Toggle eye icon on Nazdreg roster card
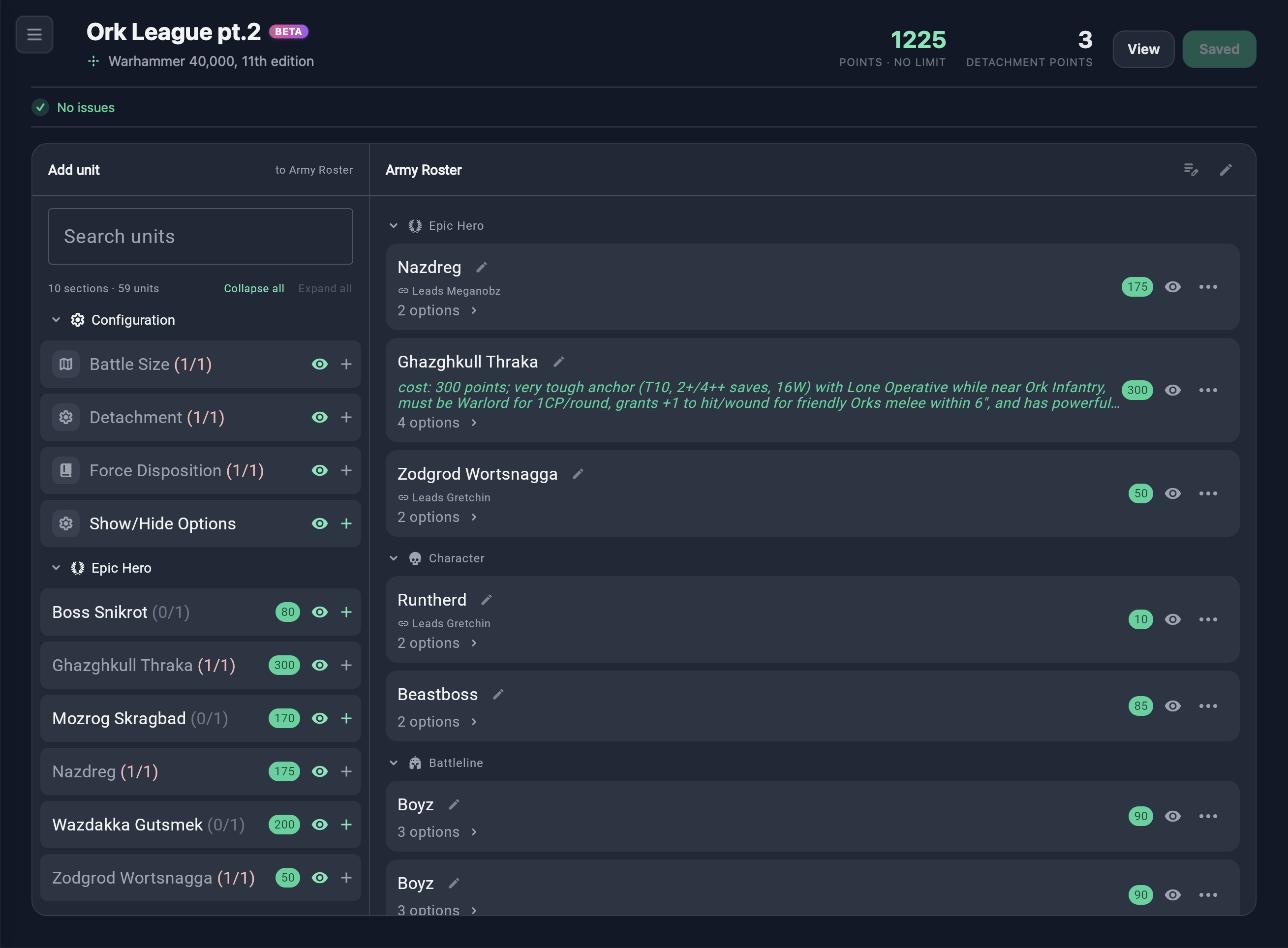The image size is (1288, 948). coord(1173,287)
